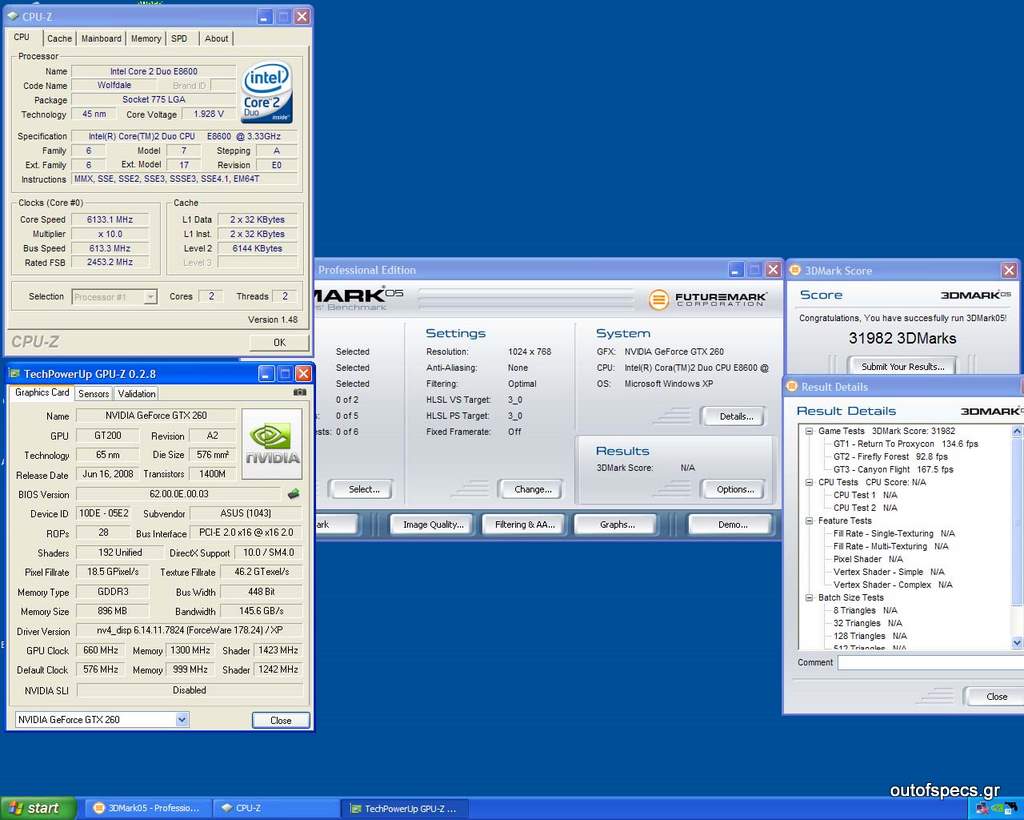Click the BIOS save chip icon in GPU-Z
Viewport: 1024px width, 820px height.
(x=294, y=494)
